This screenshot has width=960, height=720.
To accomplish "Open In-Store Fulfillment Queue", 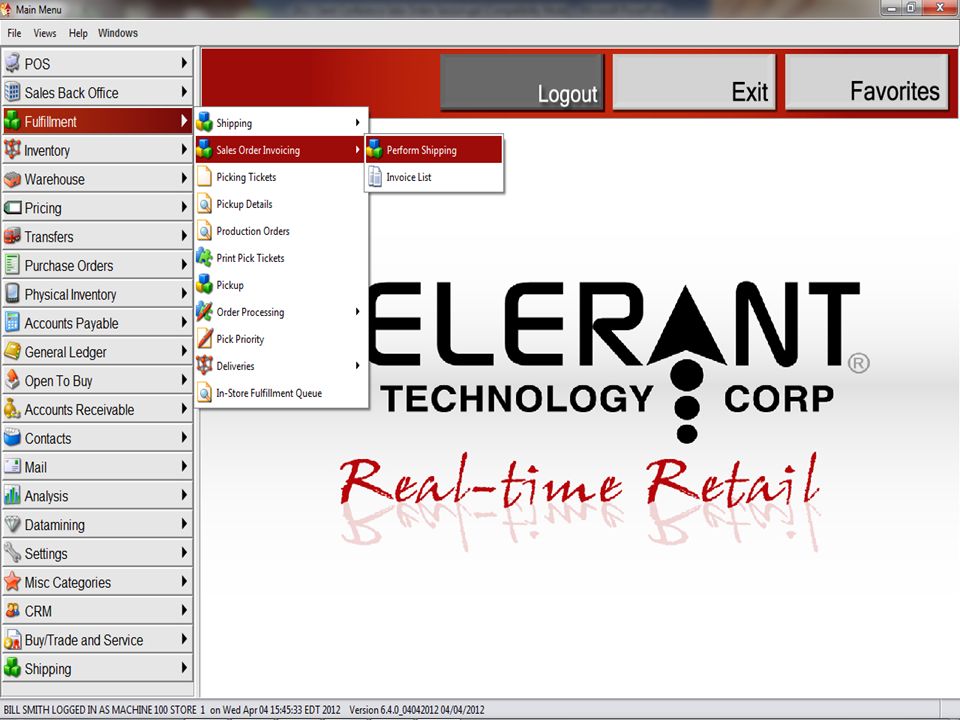I will tap(282, 392).
